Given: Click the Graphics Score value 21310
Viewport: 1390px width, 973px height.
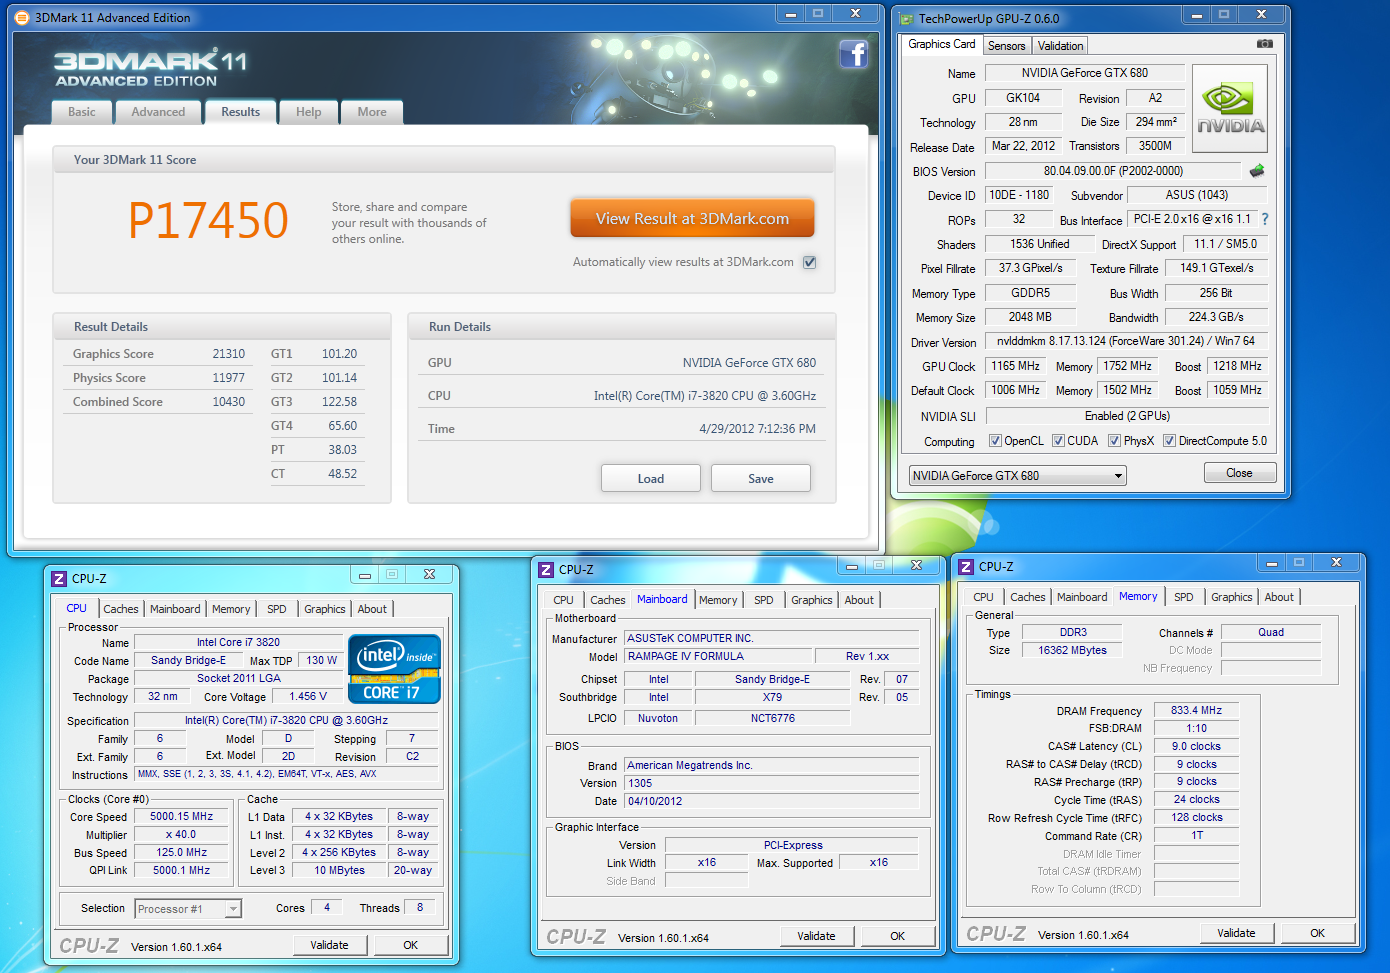Looking at the screenshot, I should point(229,354).
